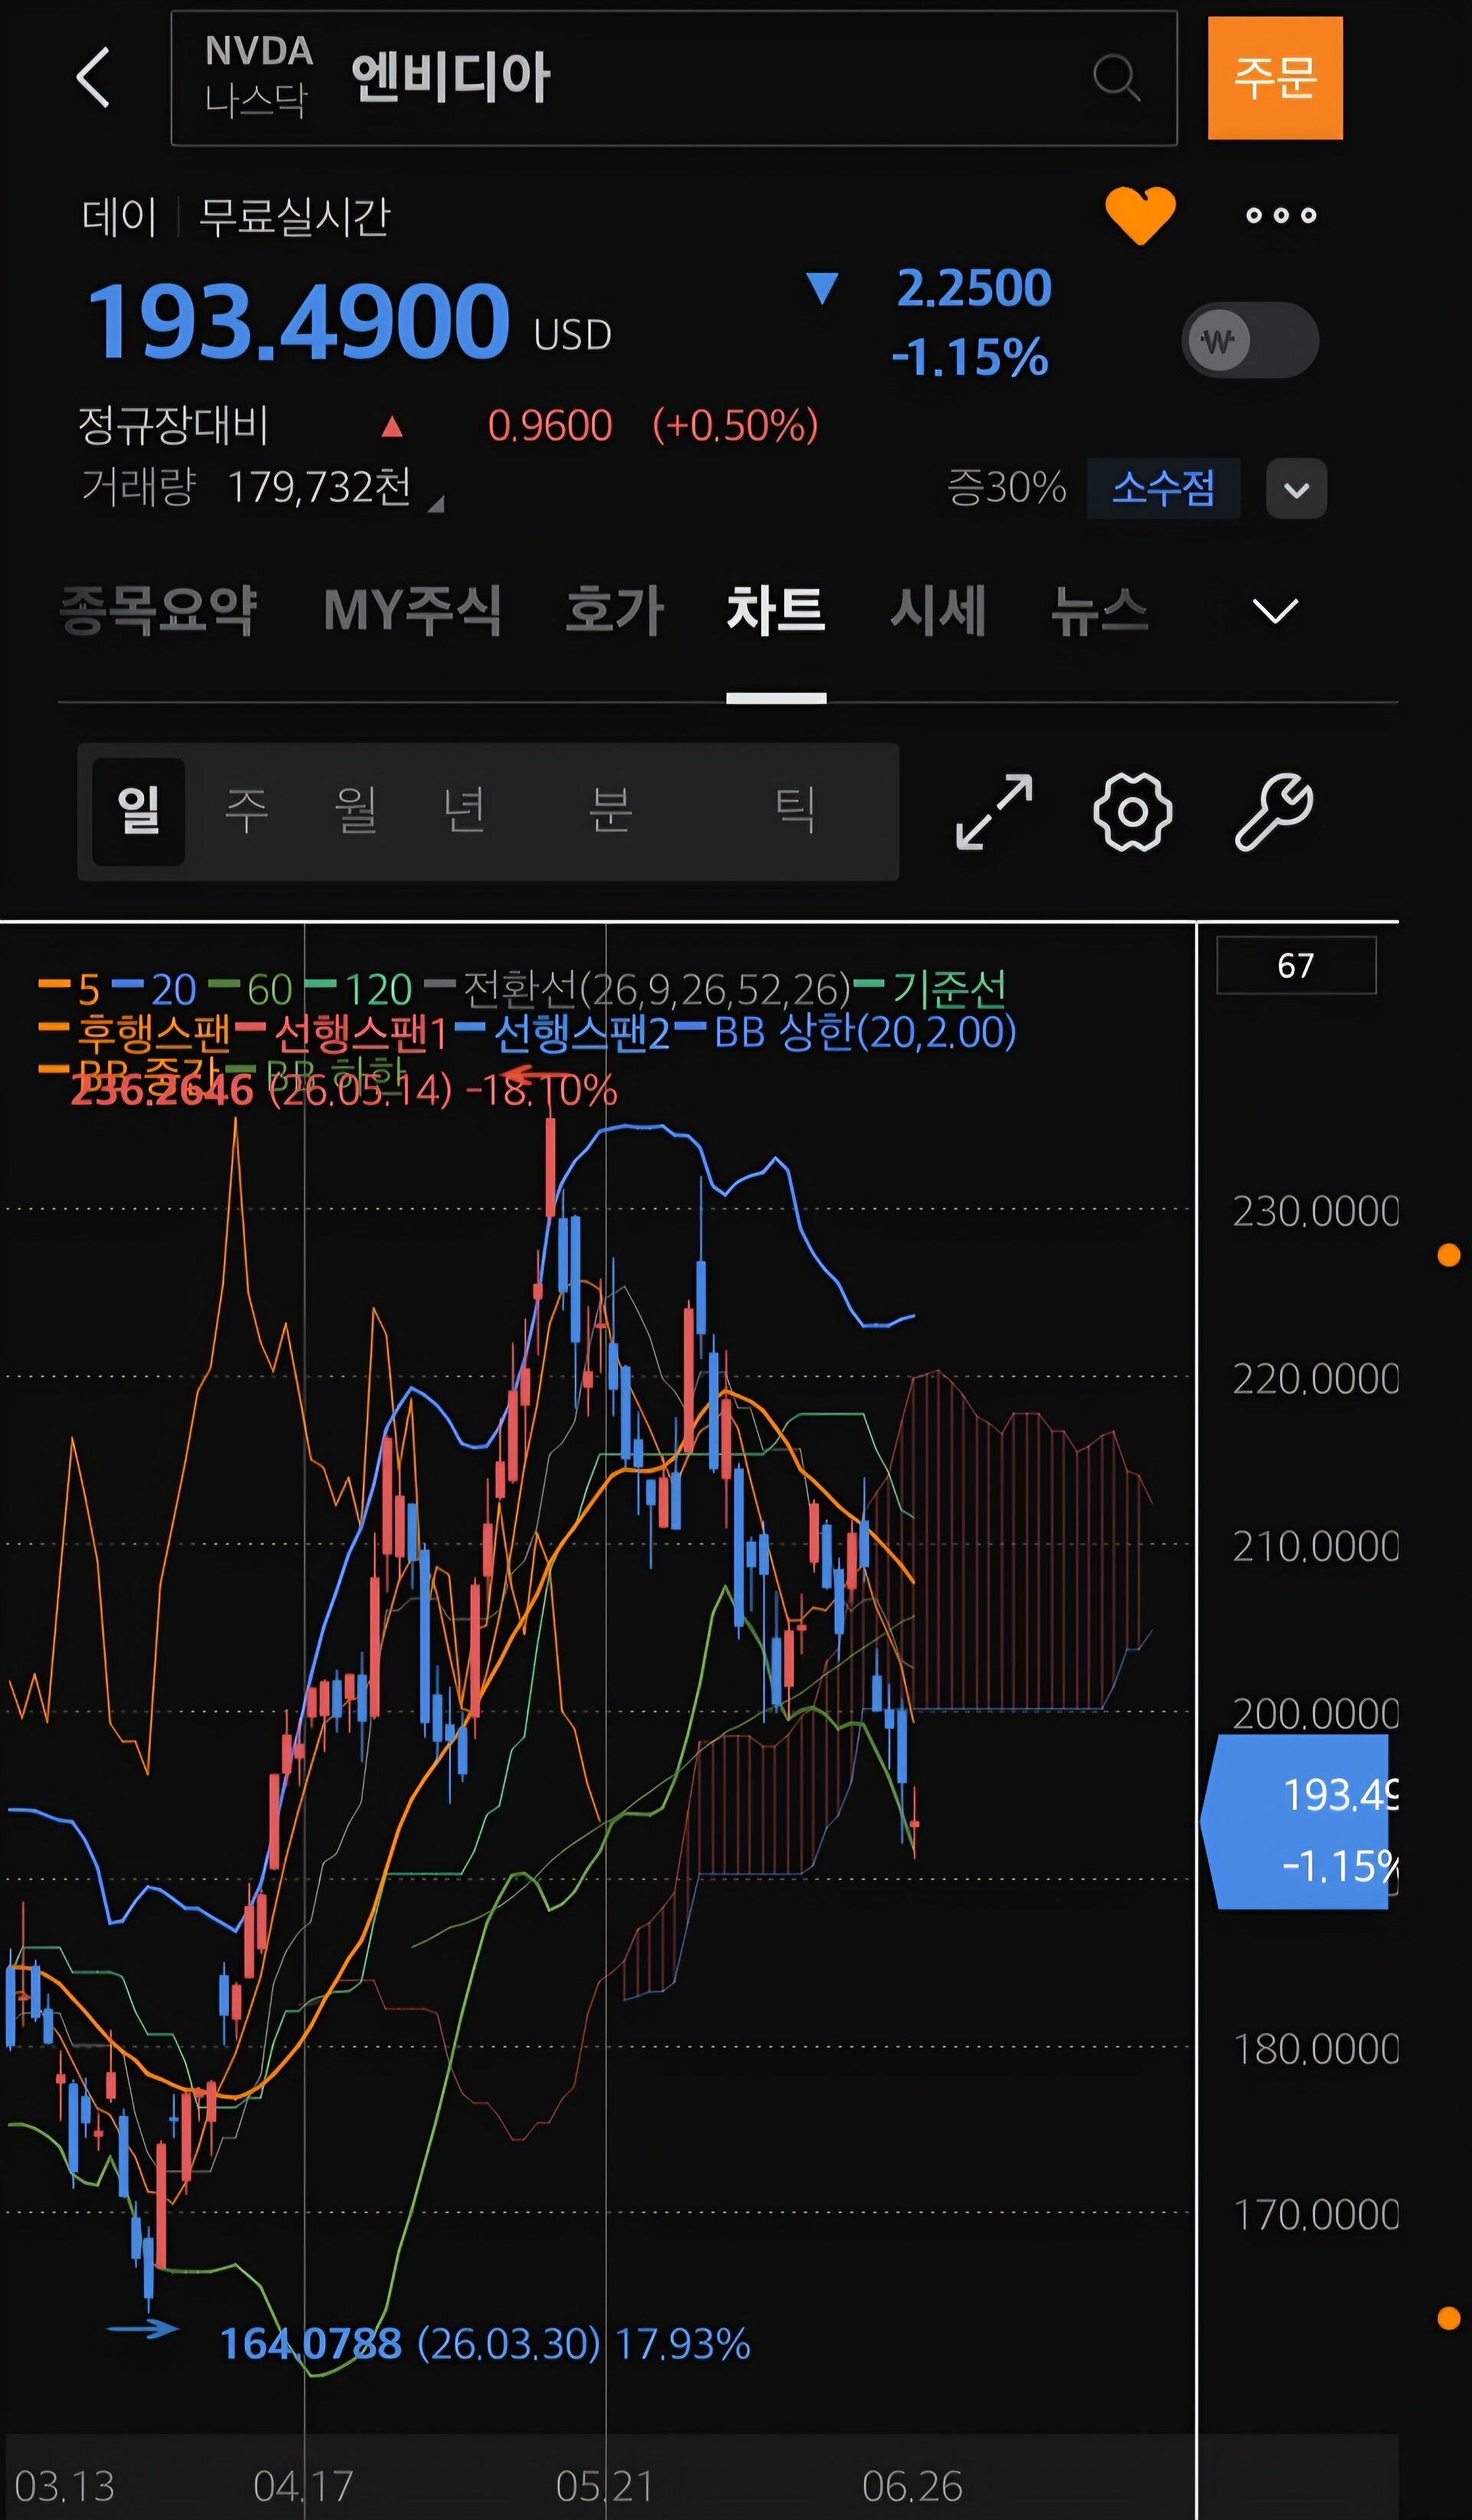Edit the candle count field showing 67
This screenshot has width=1472, height=2520.
pos(1296,965)
